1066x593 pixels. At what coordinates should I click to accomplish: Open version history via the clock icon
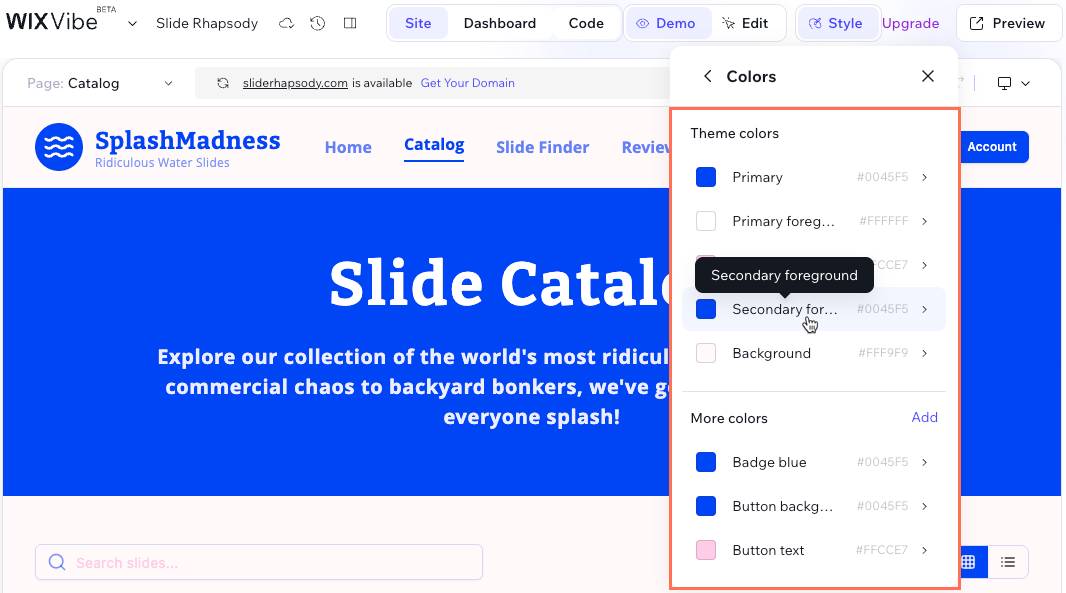coord(317,23)
